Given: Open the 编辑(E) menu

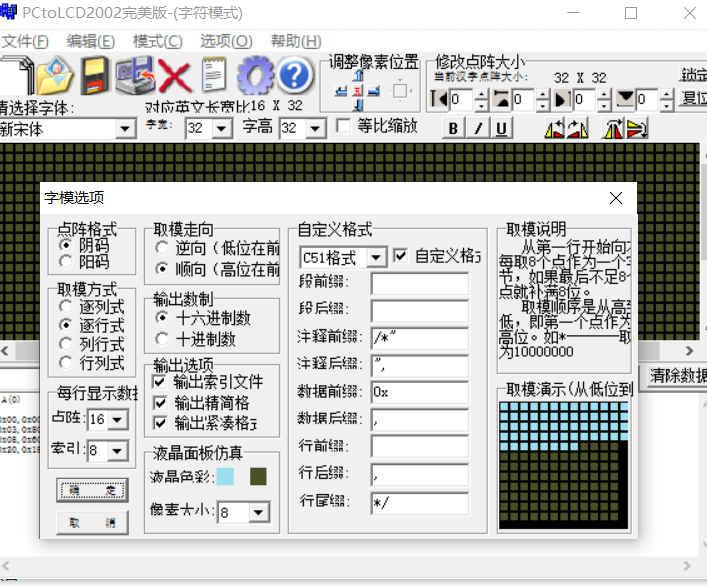Looking at the screenshot, I should (91, 41).
